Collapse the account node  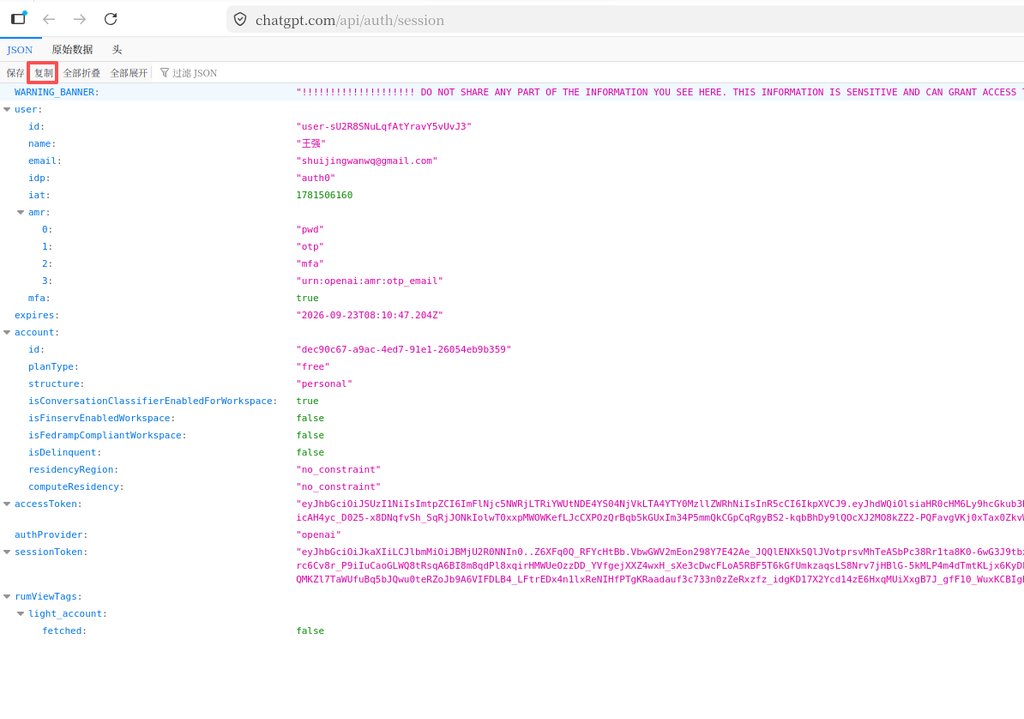[x=7, y=332]
